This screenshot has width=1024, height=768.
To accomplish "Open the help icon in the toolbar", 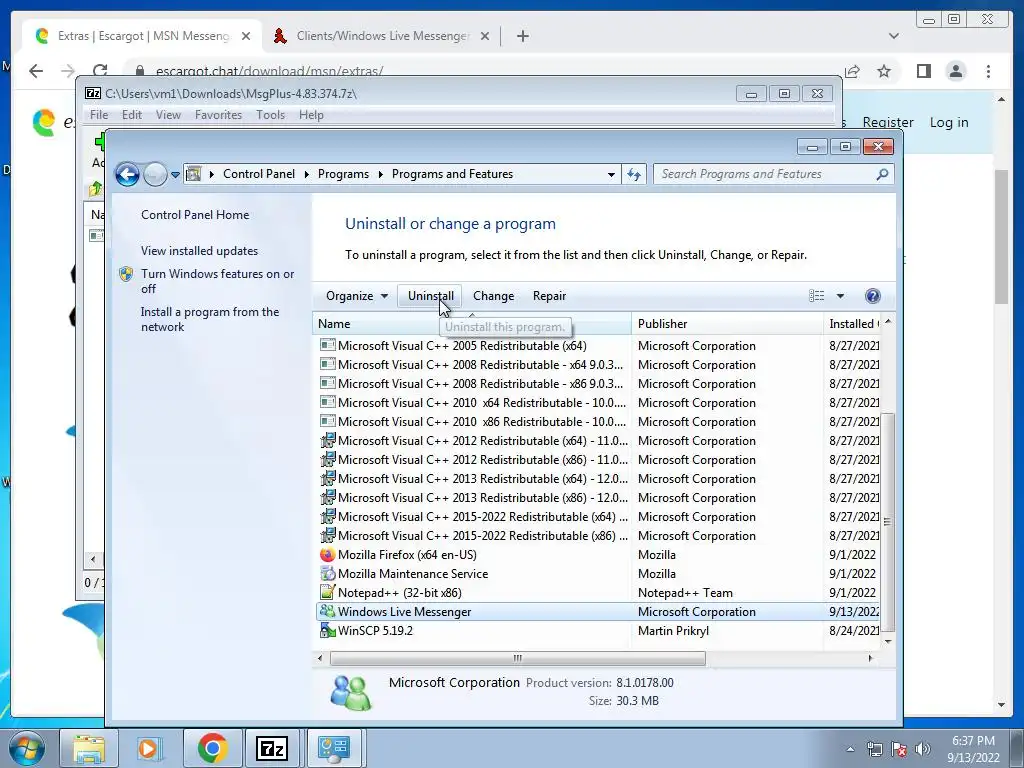I will pos(872,296).
